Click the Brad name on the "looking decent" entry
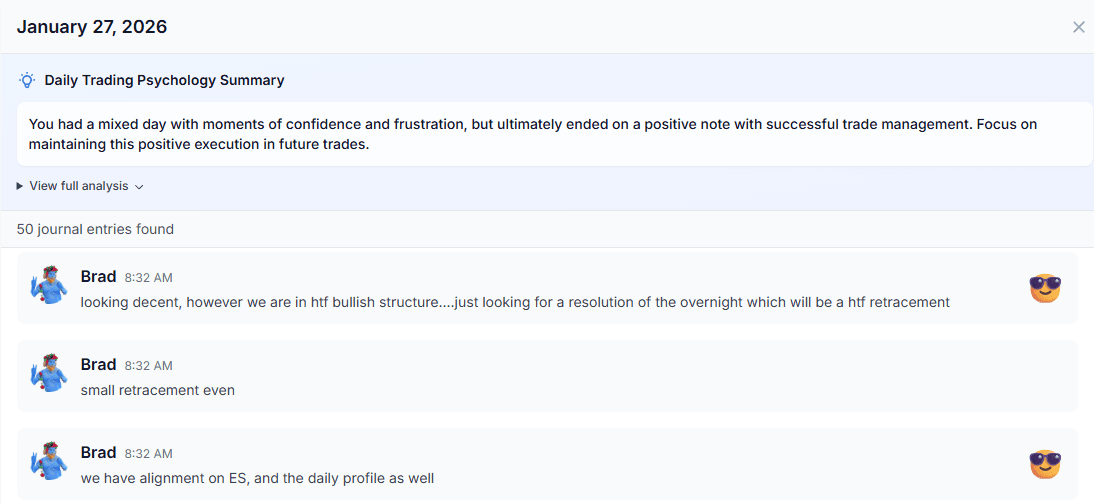 point(98,276)
